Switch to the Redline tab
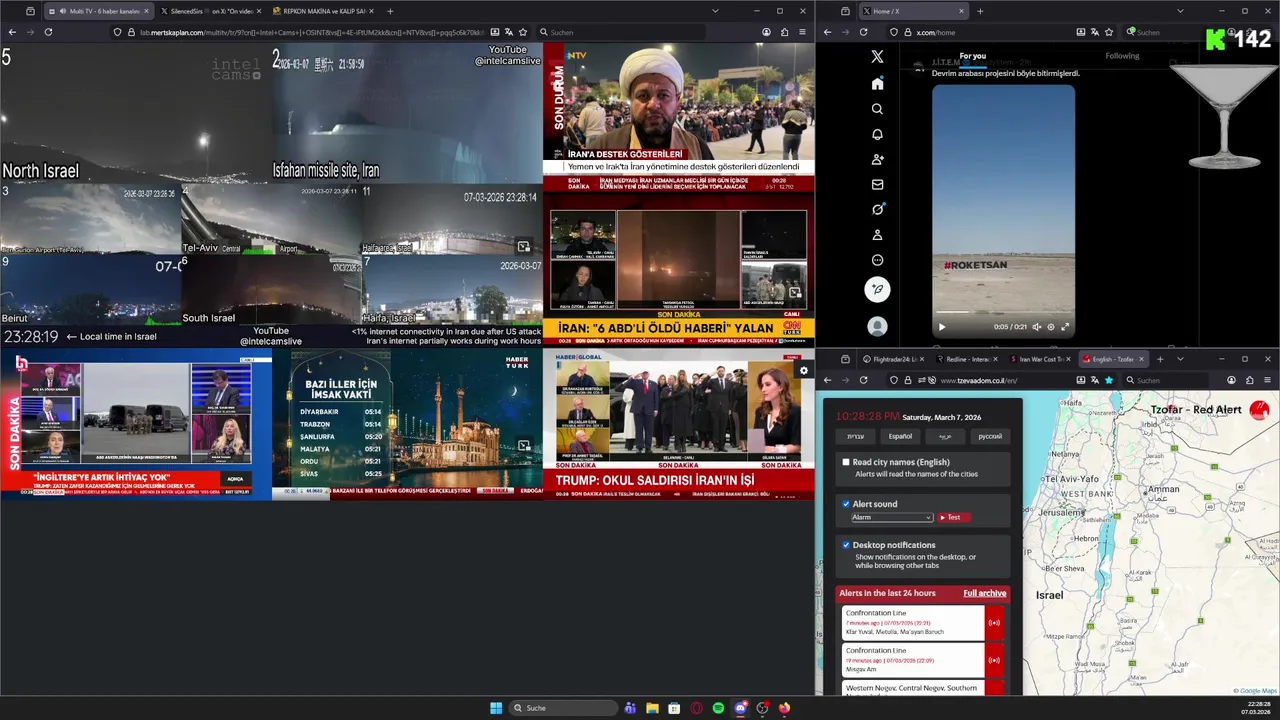 pyautogui.click(x=966, y=359)
